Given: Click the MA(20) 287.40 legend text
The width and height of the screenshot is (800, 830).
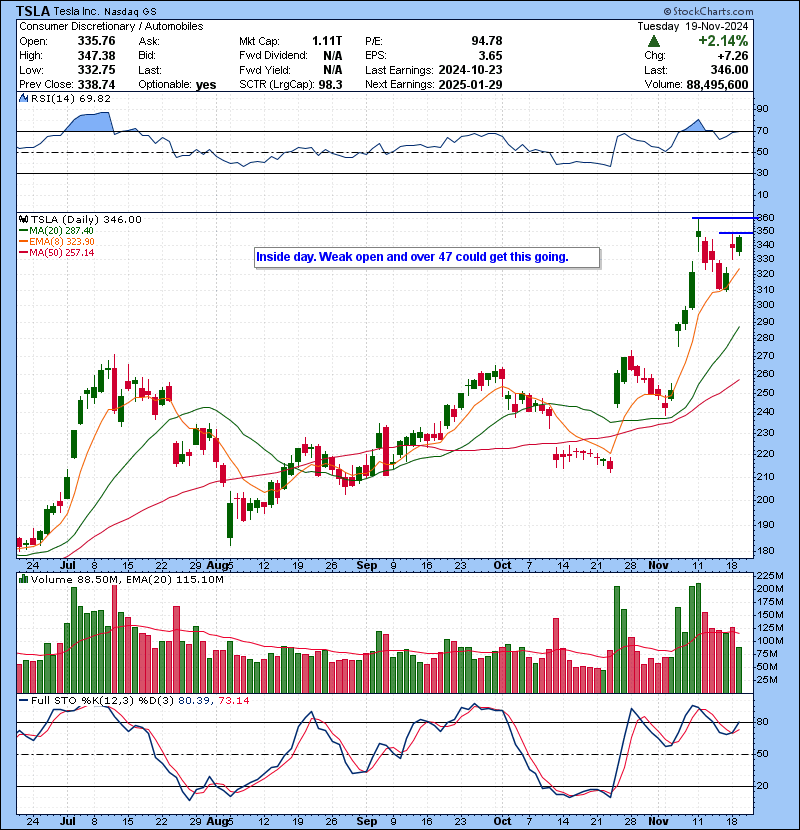Looking at the screenshot, I should pos(61,231).
